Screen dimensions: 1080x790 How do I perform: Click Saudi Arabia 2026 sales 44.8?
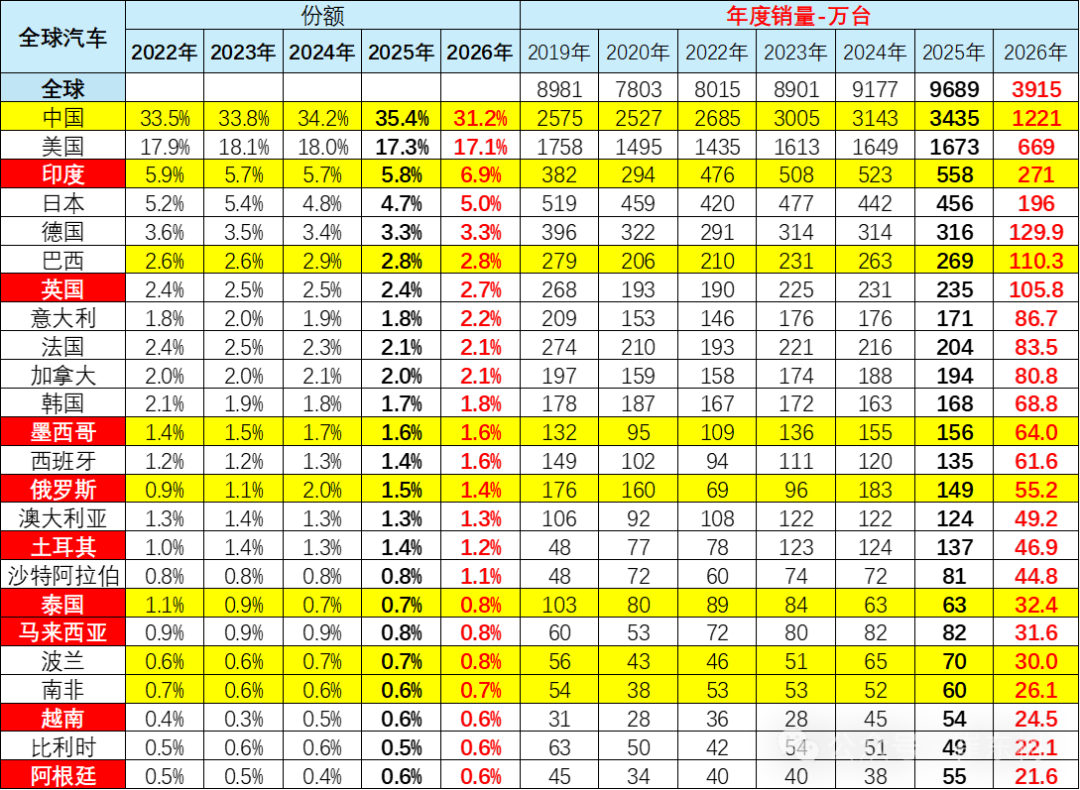point(1036,576)
